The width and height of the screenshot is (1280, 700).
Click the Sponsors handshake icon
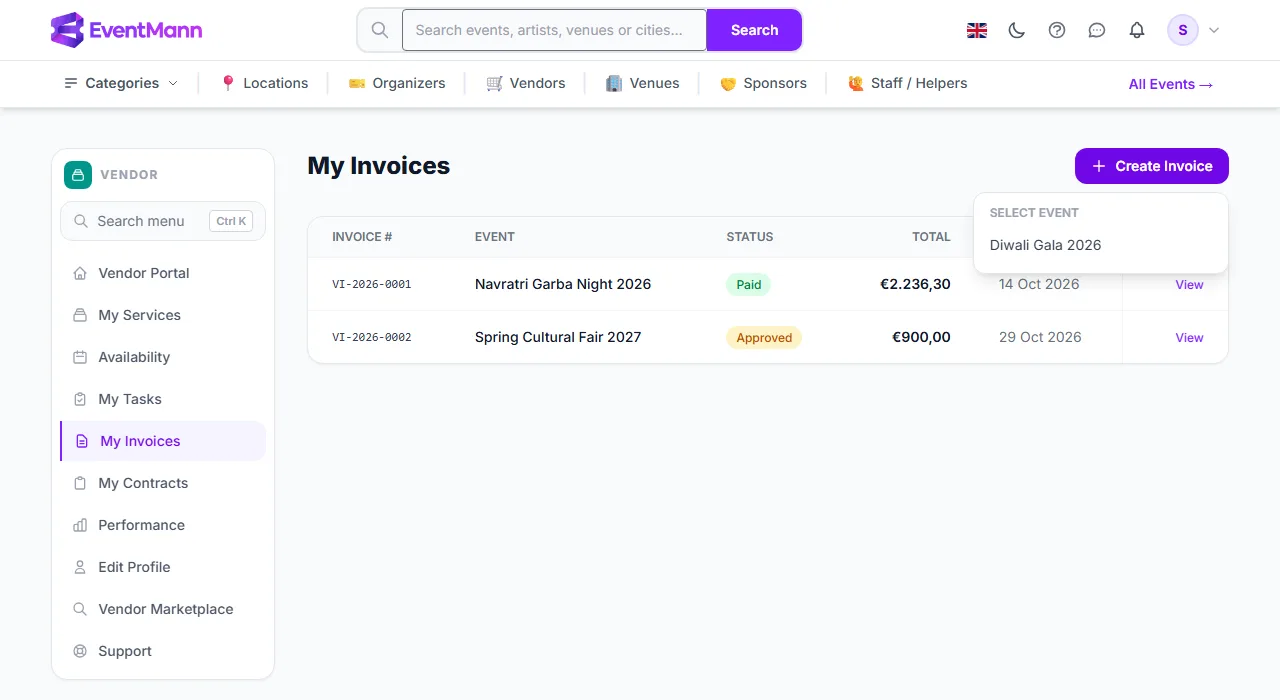(x=728, y=84)
